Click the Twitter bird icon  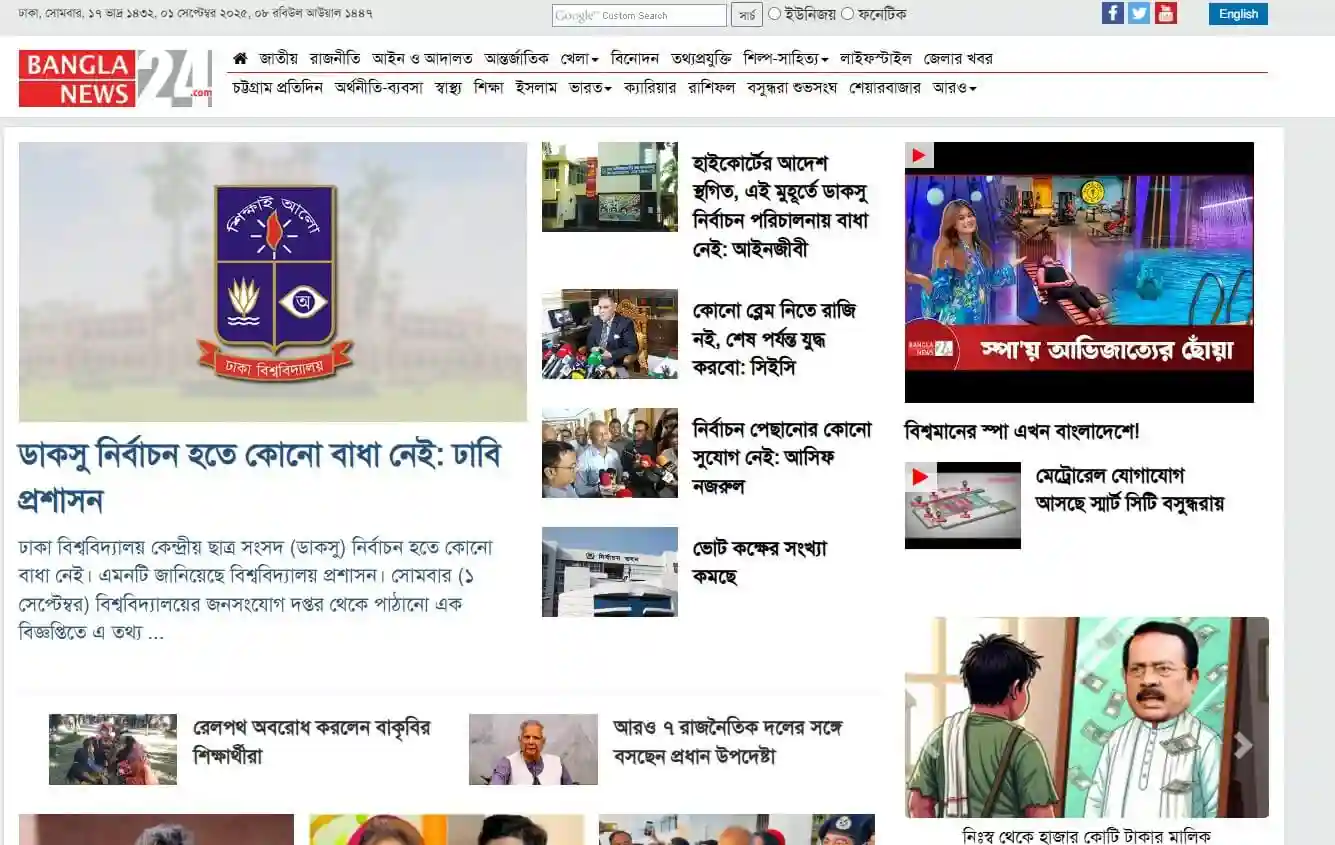click(x=1139, y=13)
